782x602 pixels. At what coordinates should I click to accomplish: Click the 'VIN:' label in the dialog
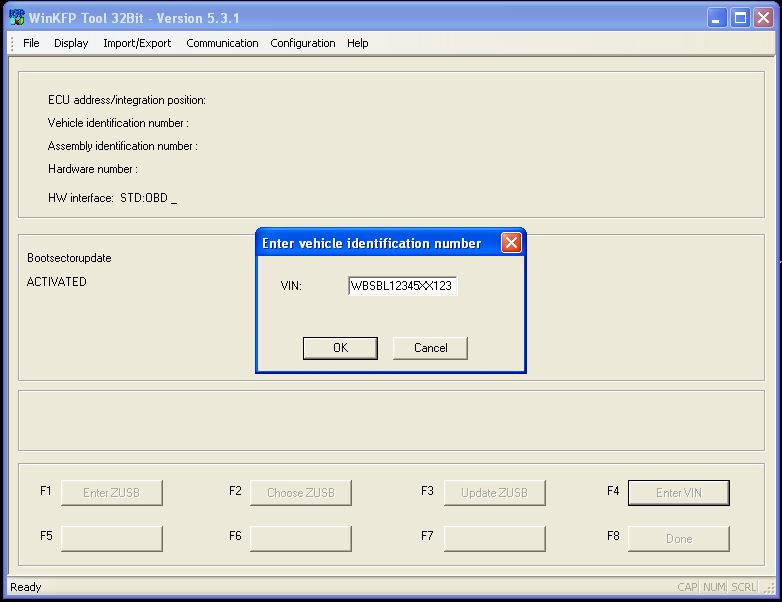(291, 286)
